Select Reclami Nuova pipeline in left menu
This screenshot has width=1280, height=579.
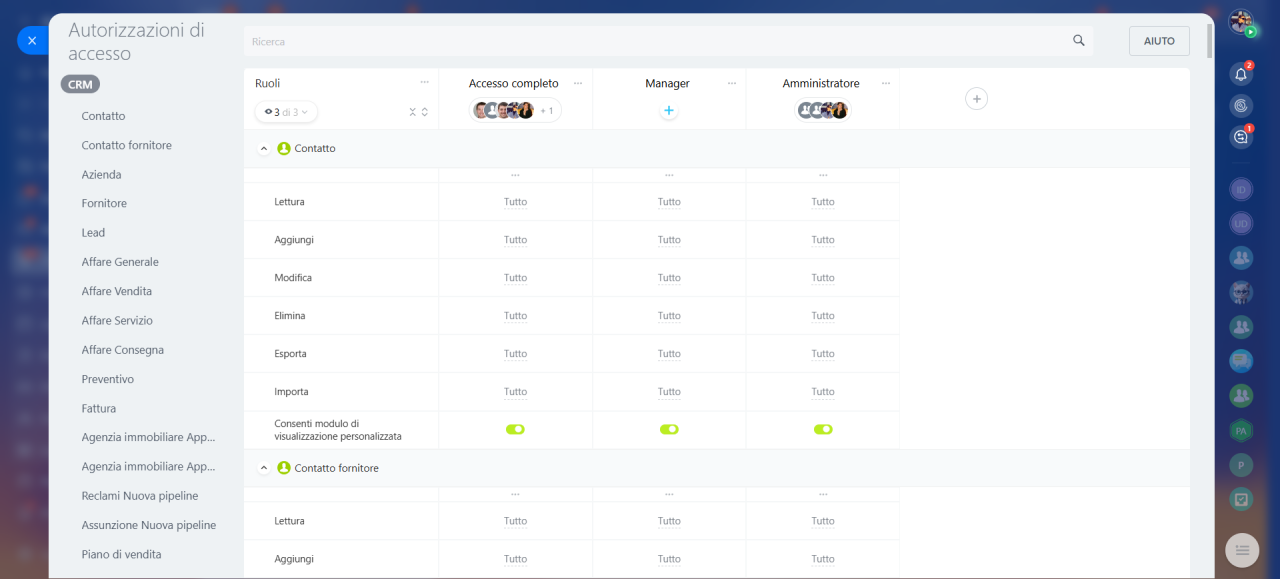[140, 496]
